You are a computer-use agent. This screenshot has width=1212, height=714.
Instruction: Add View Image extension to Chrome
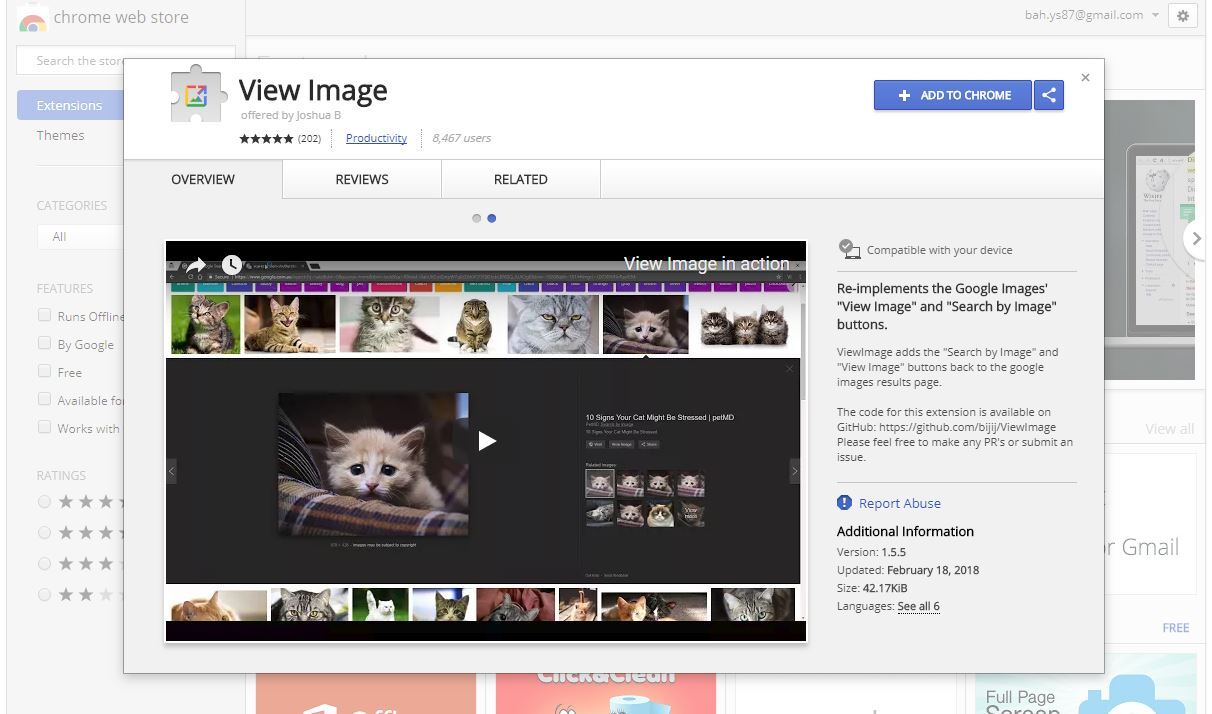point(954,95)
